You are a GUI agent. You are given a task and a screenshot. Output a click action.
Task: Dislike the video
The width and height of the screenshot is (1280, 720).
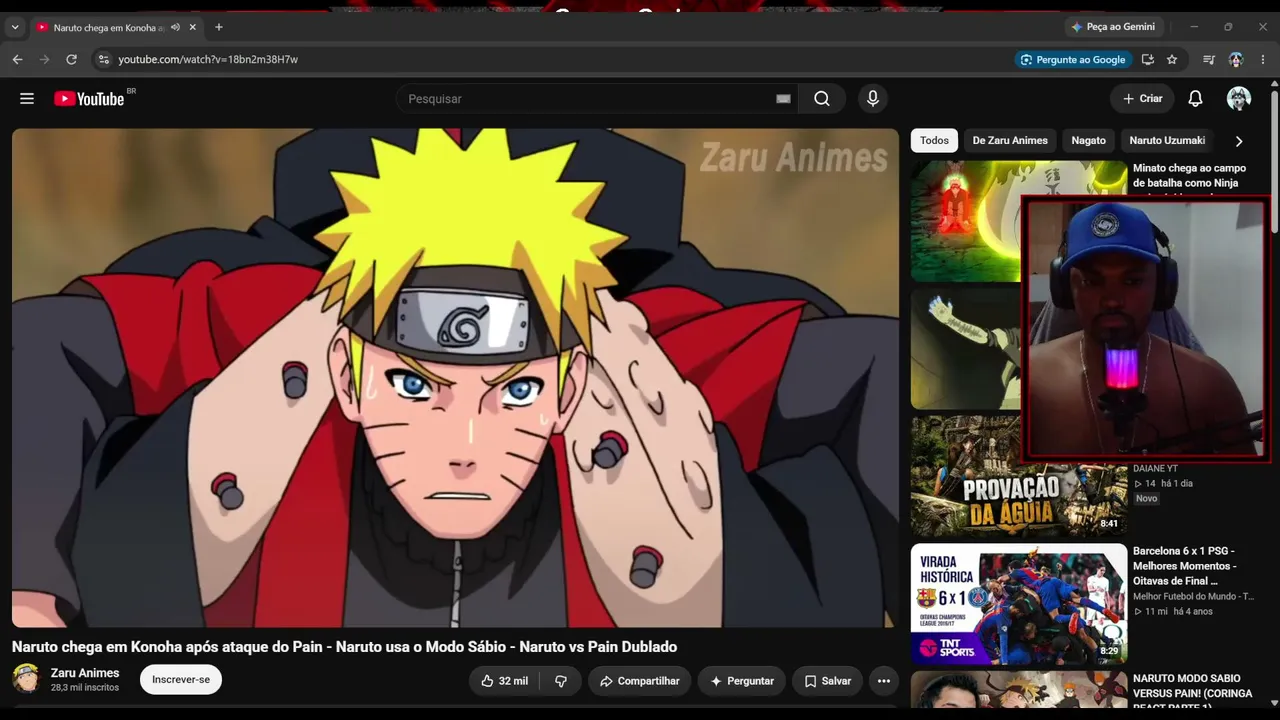pyautogui.click(x=561, y=681)
